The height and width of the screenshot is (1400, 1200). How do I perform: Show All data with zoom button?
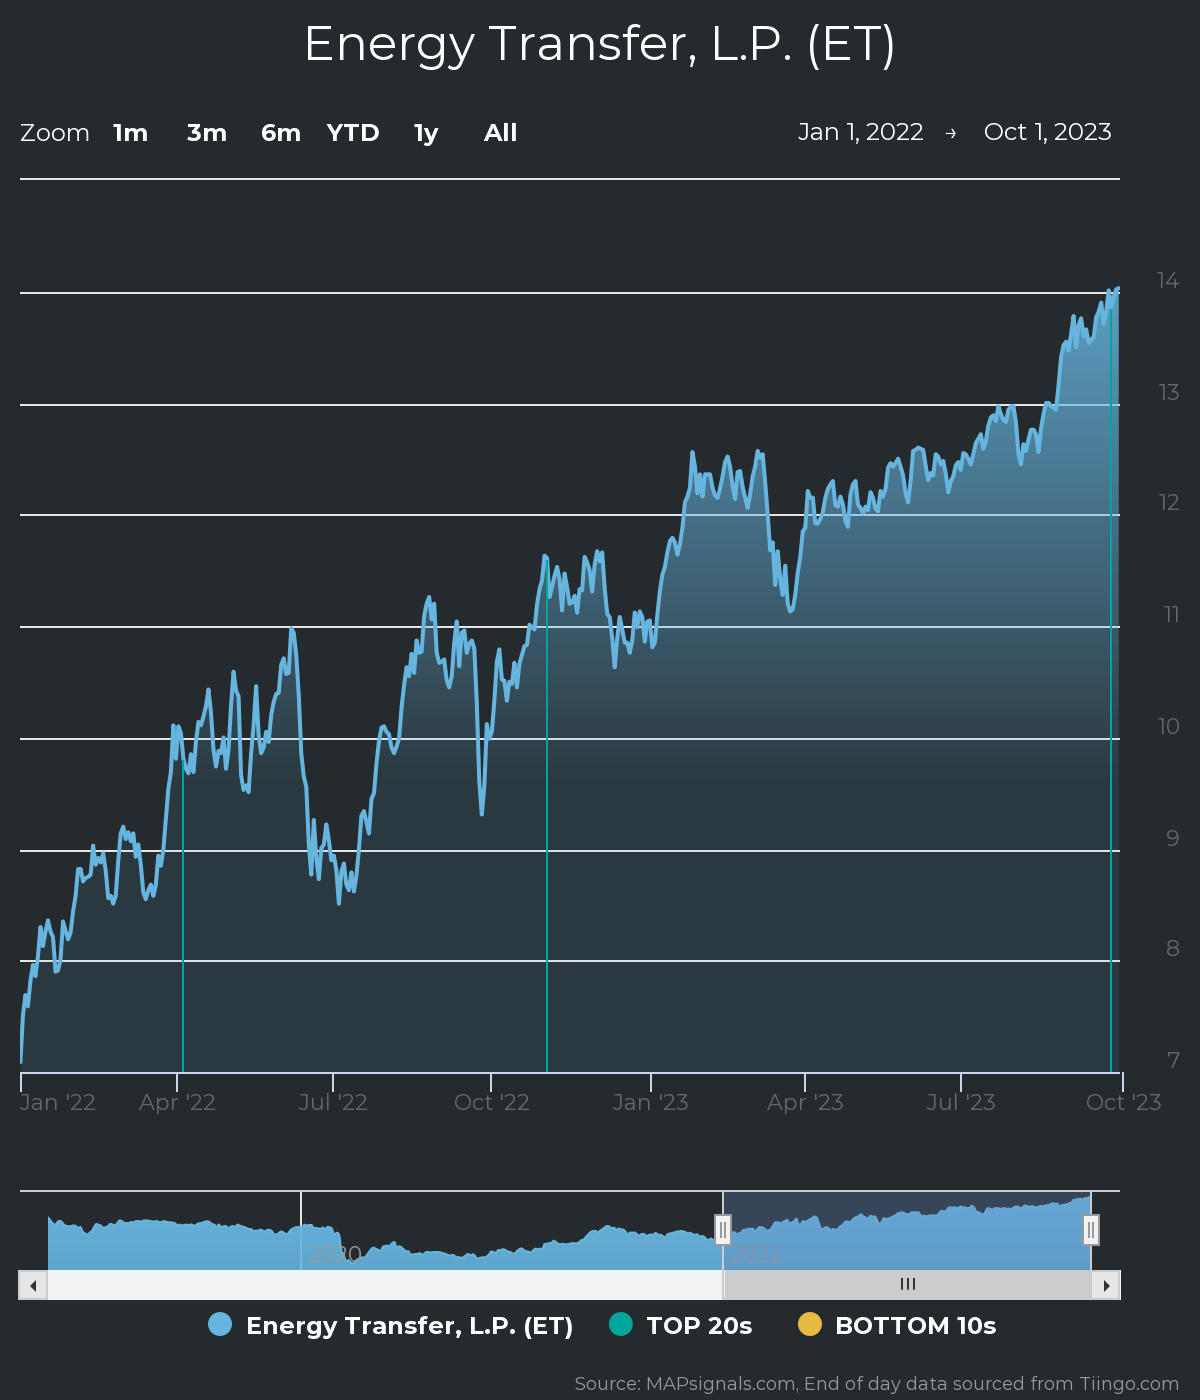501,133
